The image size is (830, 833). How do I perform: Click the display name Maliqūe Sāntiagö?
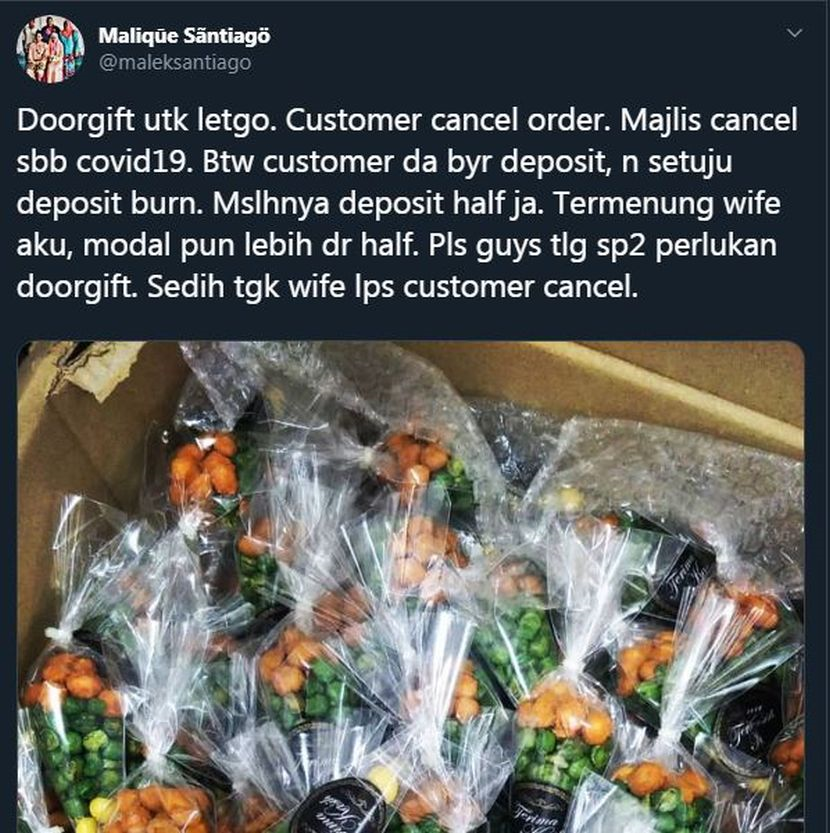pyautogui.click(x=184, y=36)
